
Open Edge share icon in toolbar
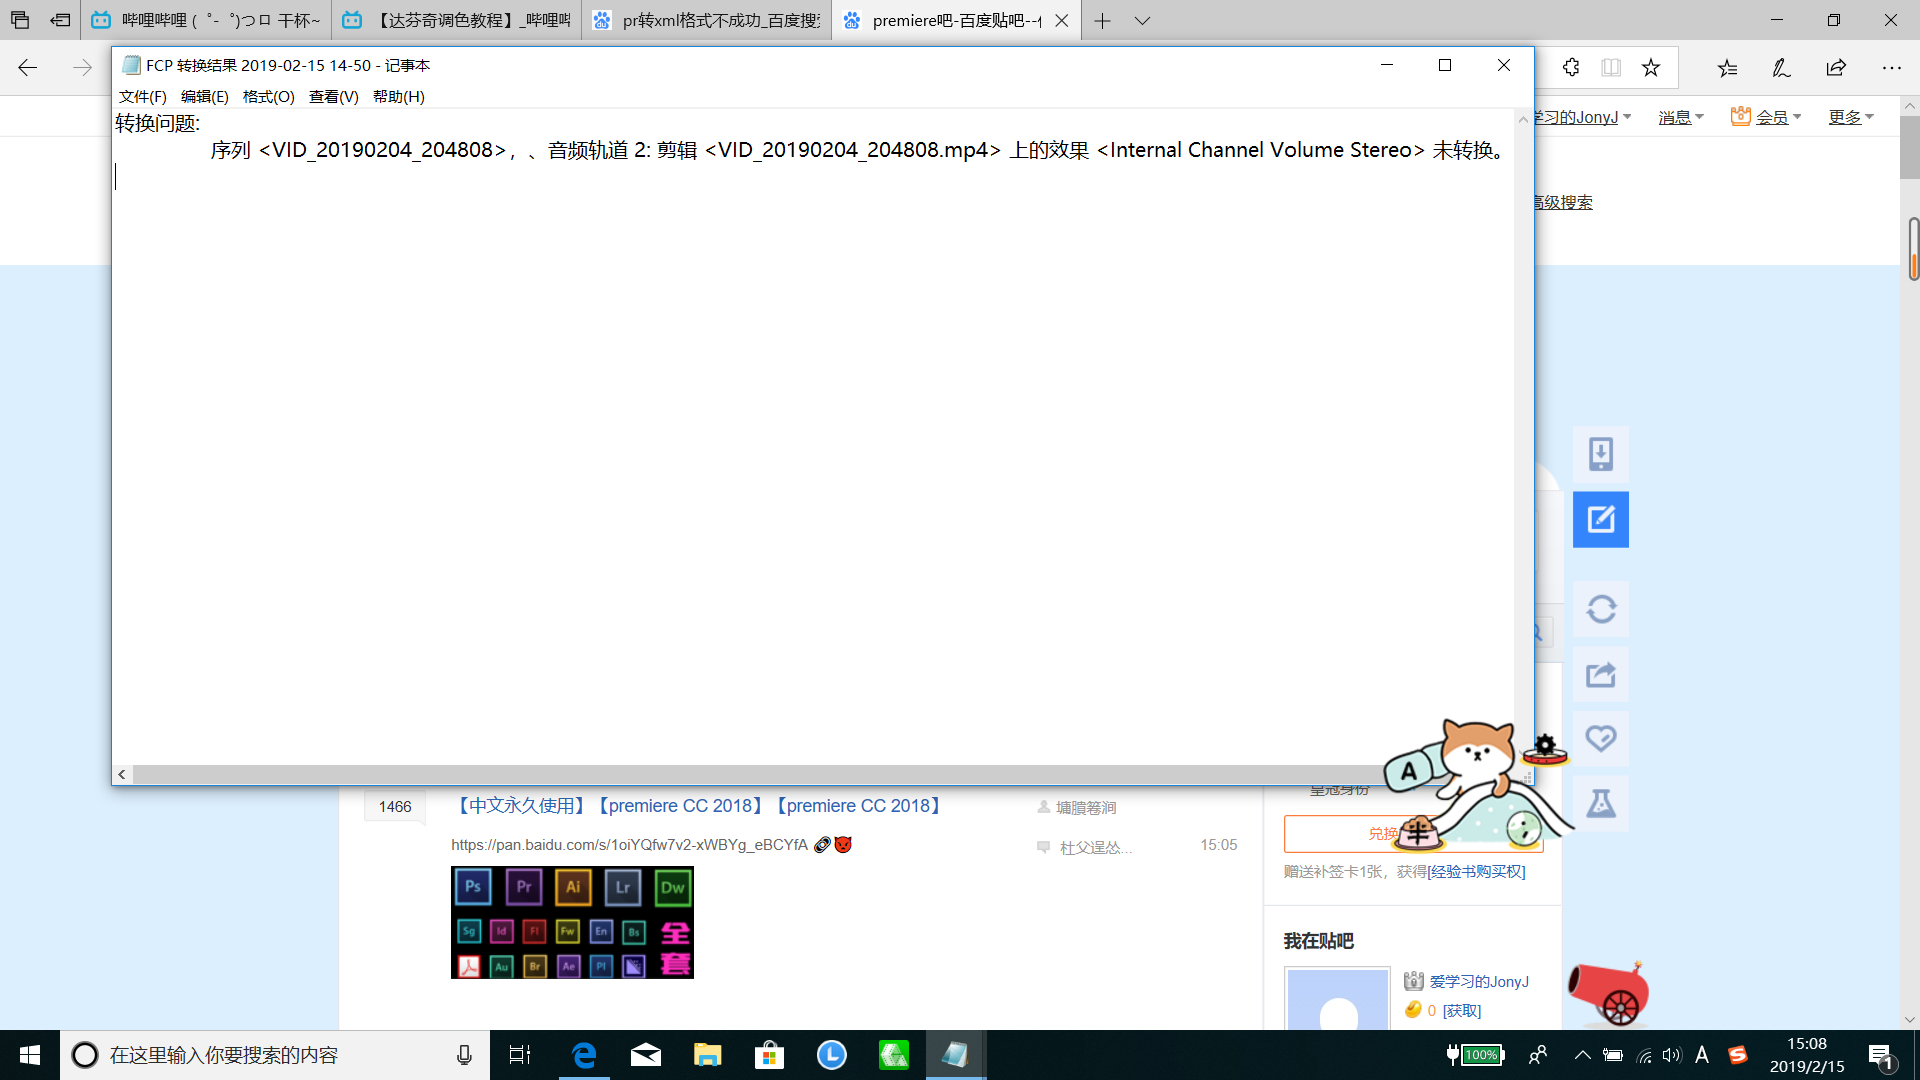(x=1836, y=67)
